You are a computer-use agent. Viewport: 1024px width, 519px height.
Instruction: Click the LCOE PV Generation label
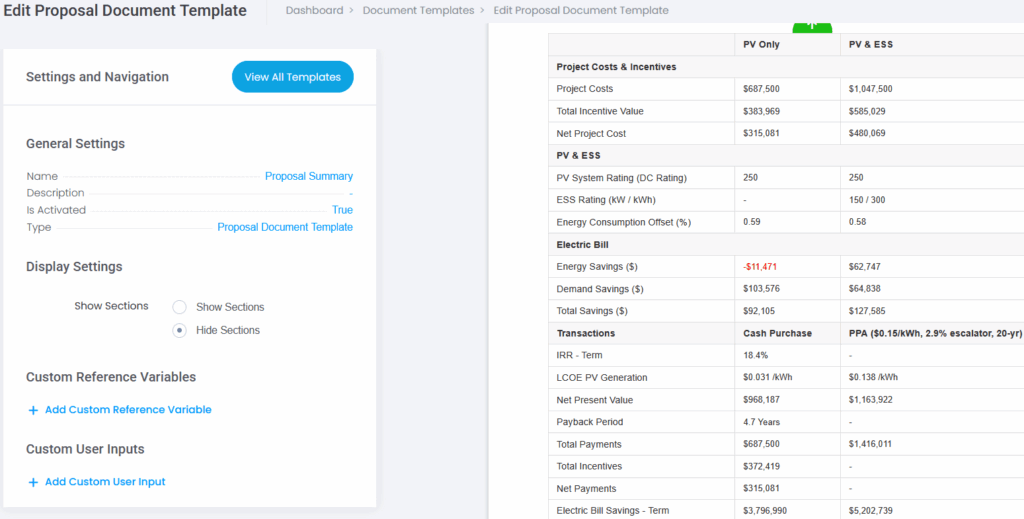pos(601,377)
